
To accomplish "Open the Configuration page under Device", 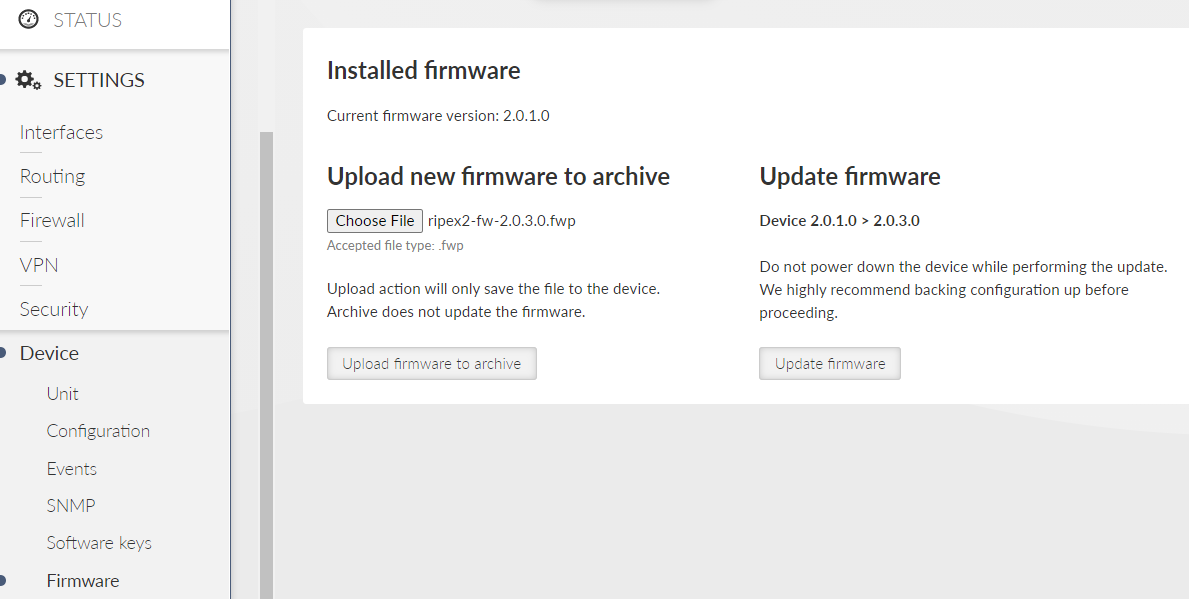I will [x=98, y=431].
